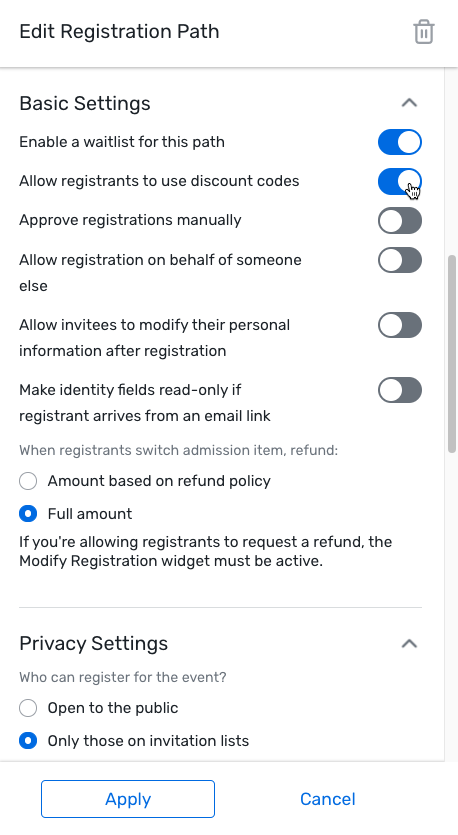
Task: Click the Full amount label text
Action: tap(90, 514)
